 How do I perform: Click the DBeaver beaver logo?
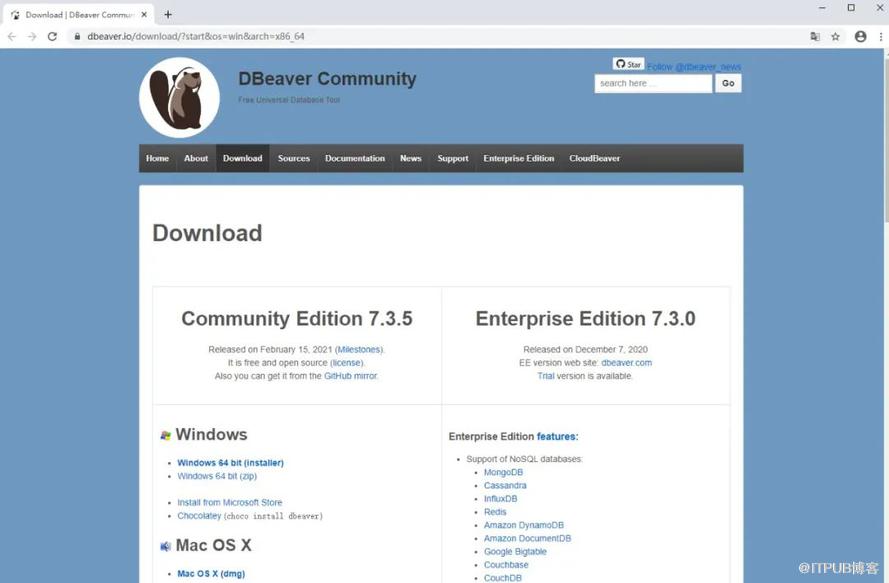click(179, 98)
